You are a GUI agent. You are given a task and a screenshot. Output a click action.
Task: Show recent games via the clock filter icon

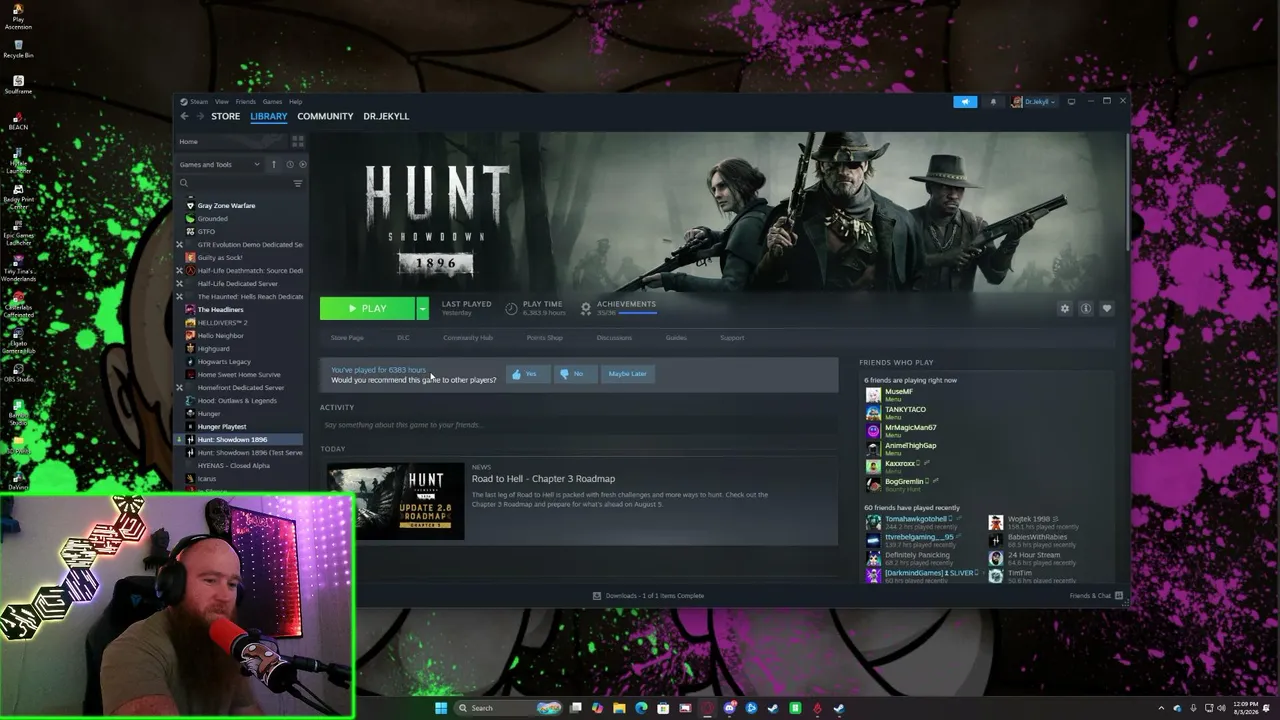coord(290,164)
